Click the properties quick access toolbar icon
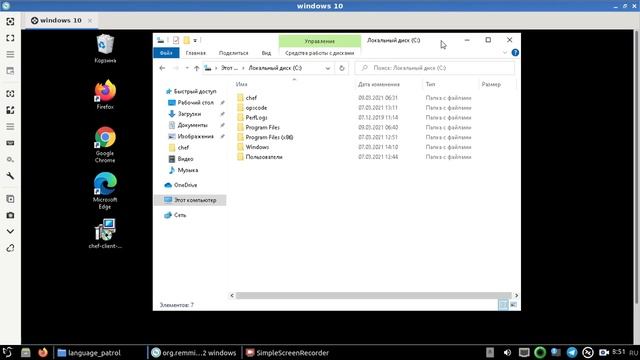This screenshot has width=640, height=360. tap(176, 40)
